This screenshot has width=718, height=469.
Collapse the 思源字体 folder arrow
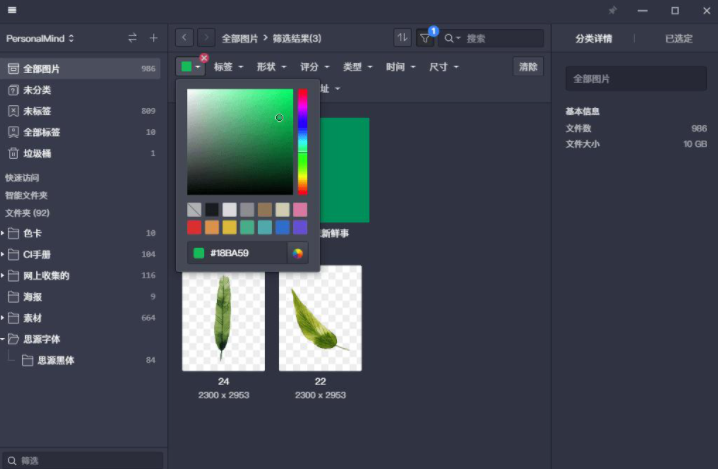3,339
